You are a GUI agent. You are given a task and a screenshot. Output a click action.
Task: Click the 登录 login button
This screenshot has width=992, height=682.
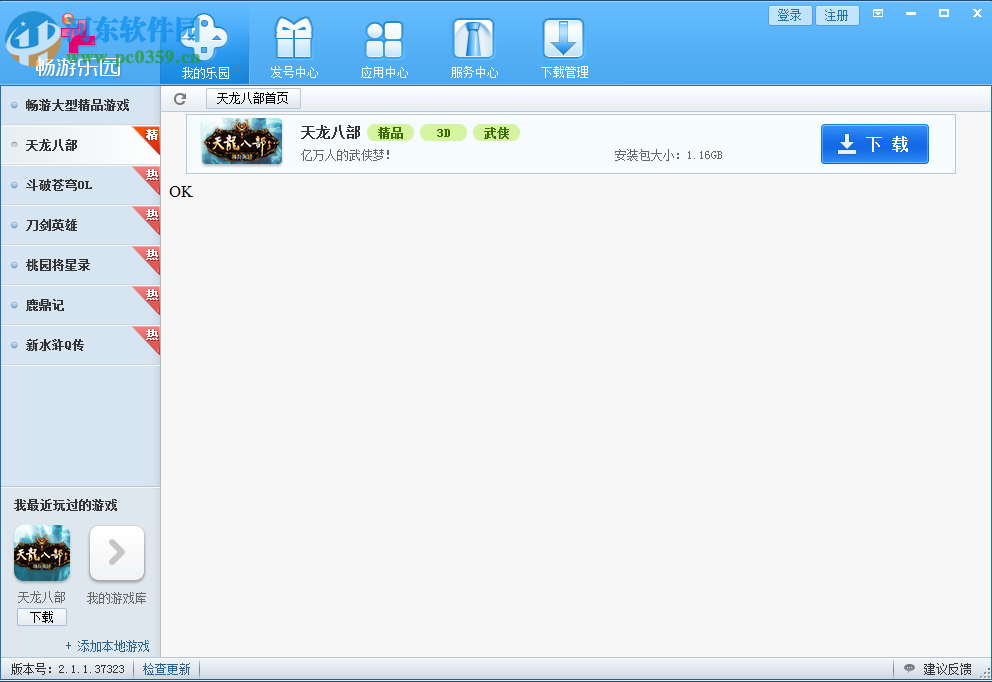coord(790,15)
